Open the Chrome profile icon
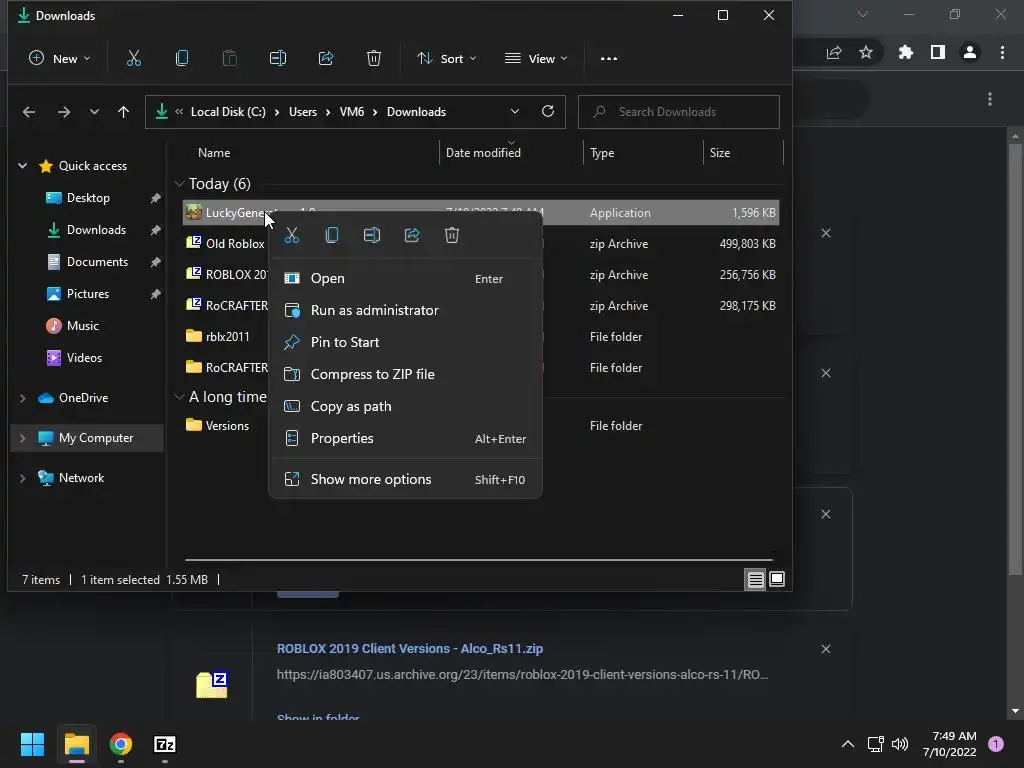This screenshot has height=768, width=1024. tap(970, 52)
